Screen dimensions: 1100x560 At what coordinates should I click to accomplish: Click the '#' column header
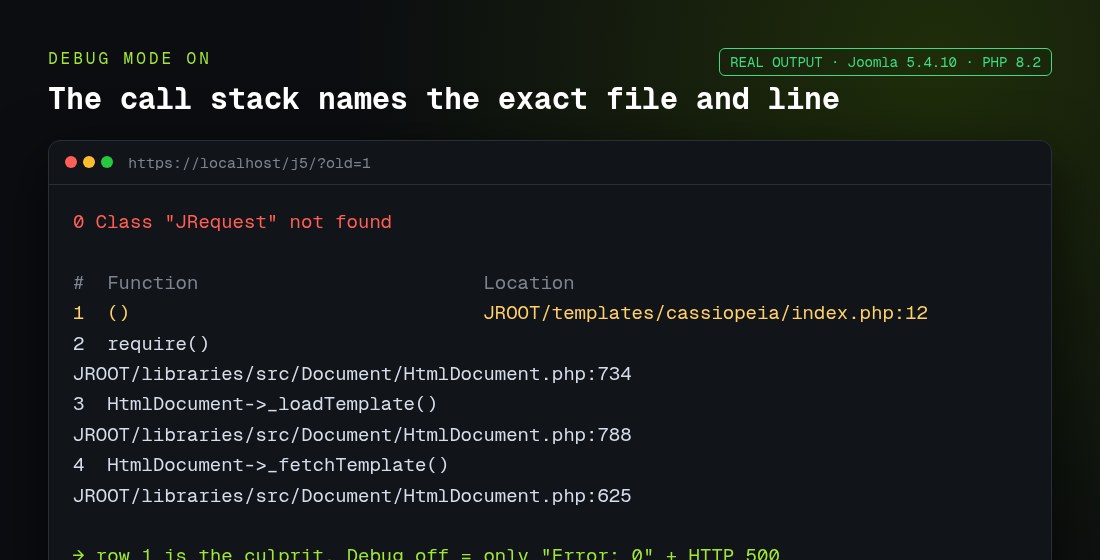point(79,283)
